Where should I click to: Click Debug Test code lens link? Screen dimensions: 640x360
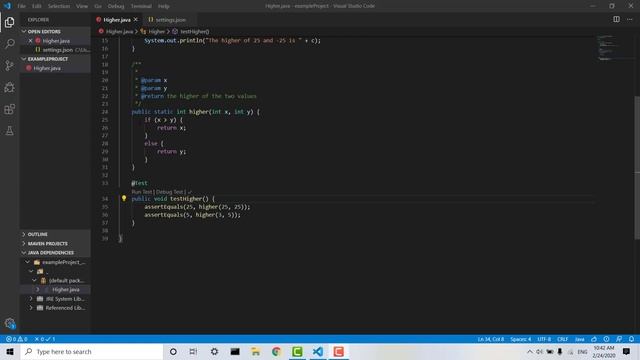tap(170, 192)
